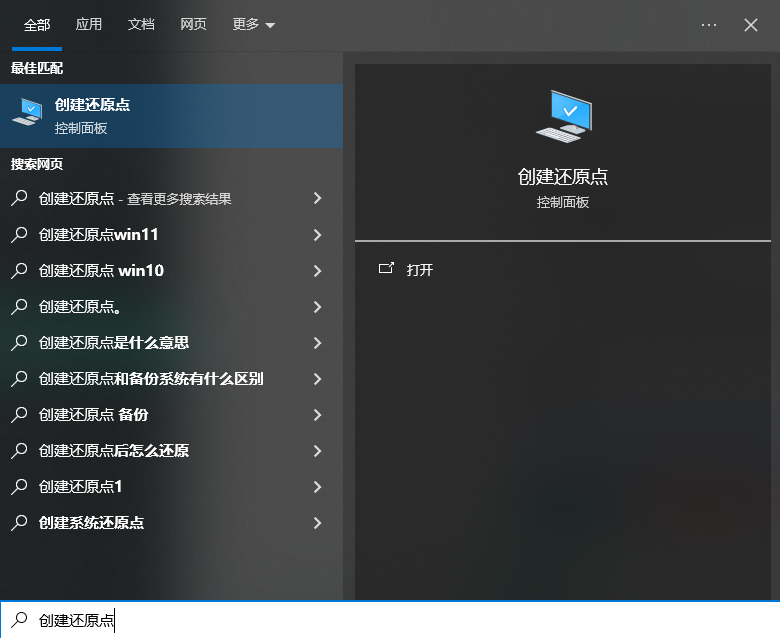The height and width of the screenshot is (638, 780).
Task: Expand arrow for 创建还原点。 row
Action: point(317,307)
